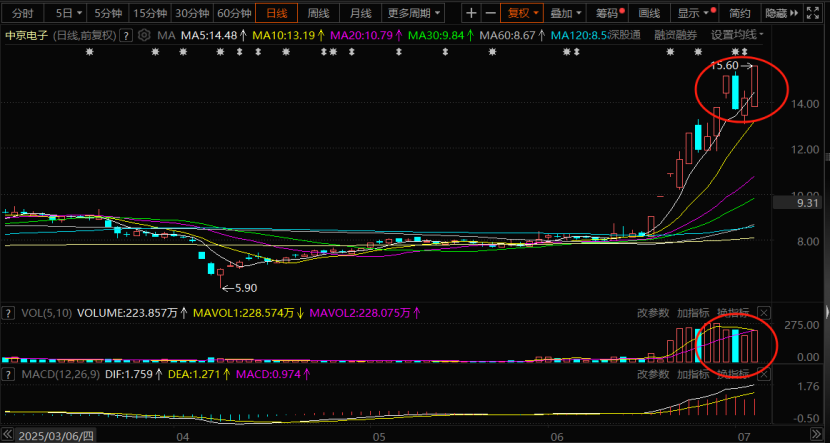Image resolution: width=830 pixels, height=444 pixels.
Task: Click 改参数 in the VOL panel
Action: (x=653, y=312)
